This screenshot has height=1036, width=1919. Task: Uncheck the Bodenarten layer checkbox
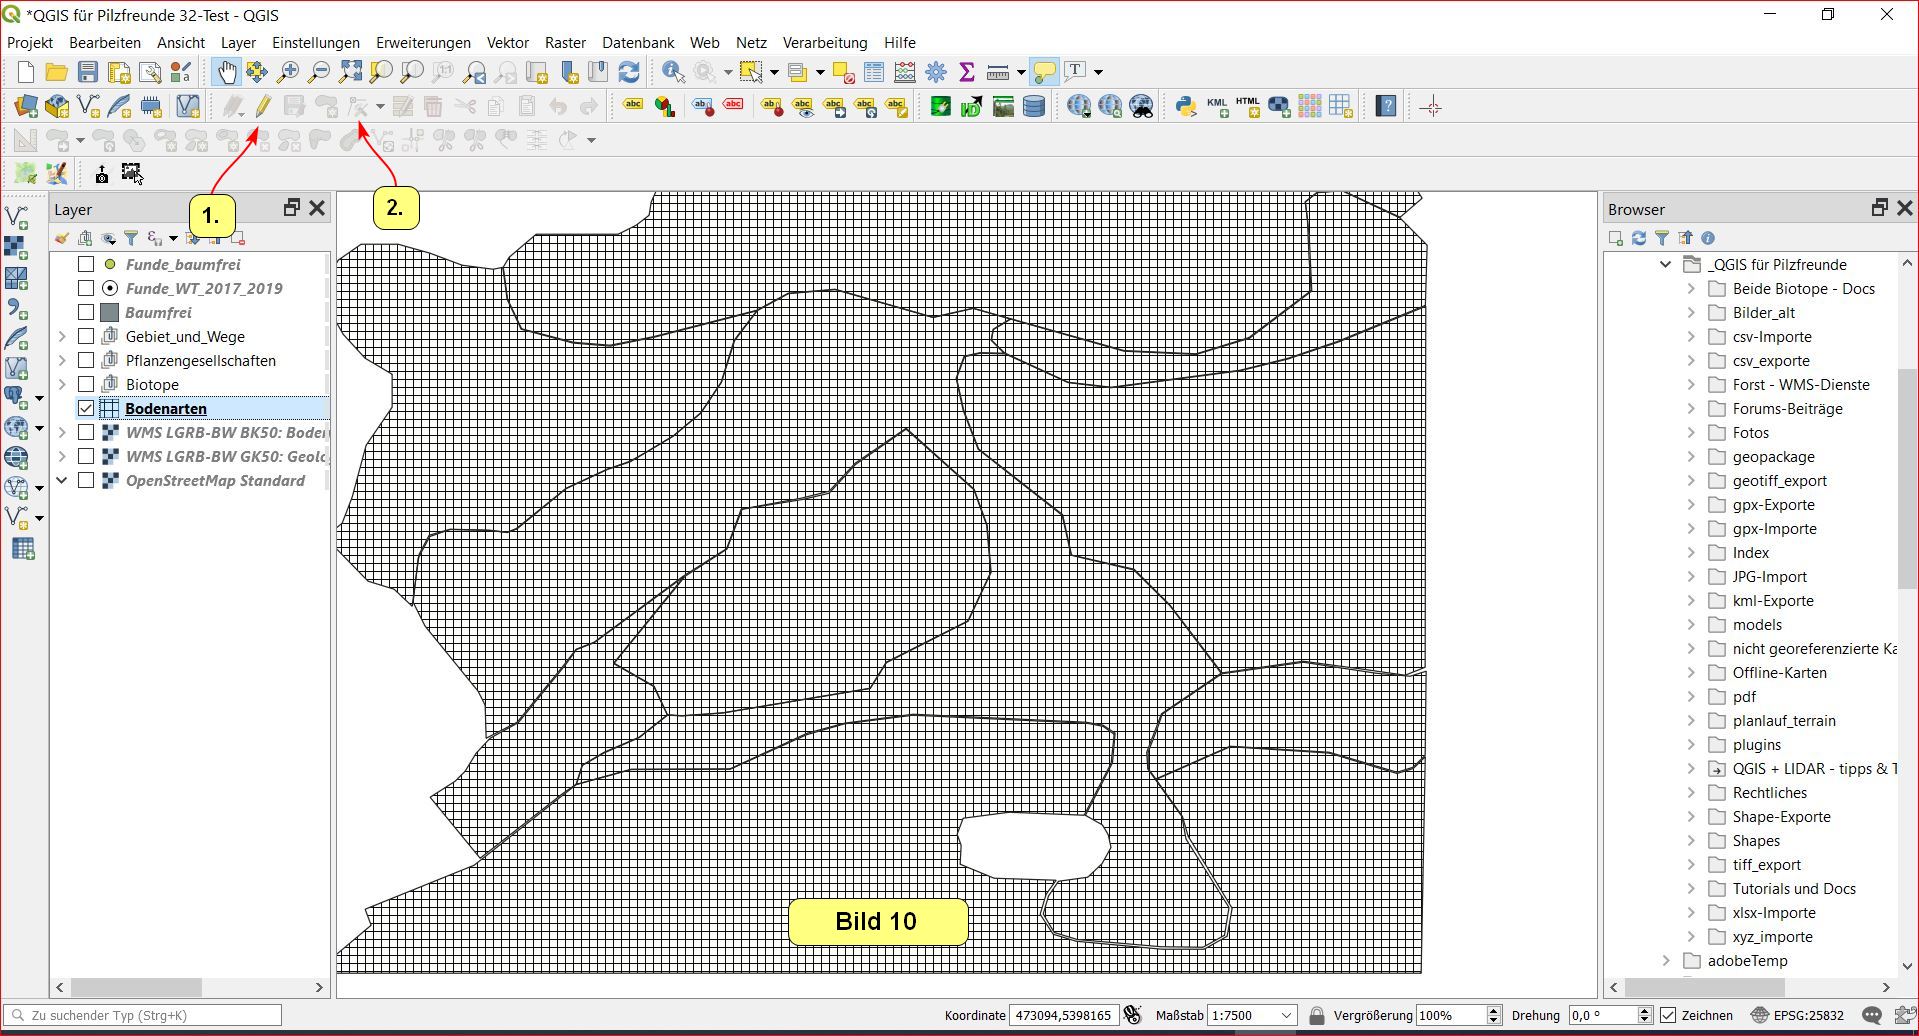coord(86,408)
